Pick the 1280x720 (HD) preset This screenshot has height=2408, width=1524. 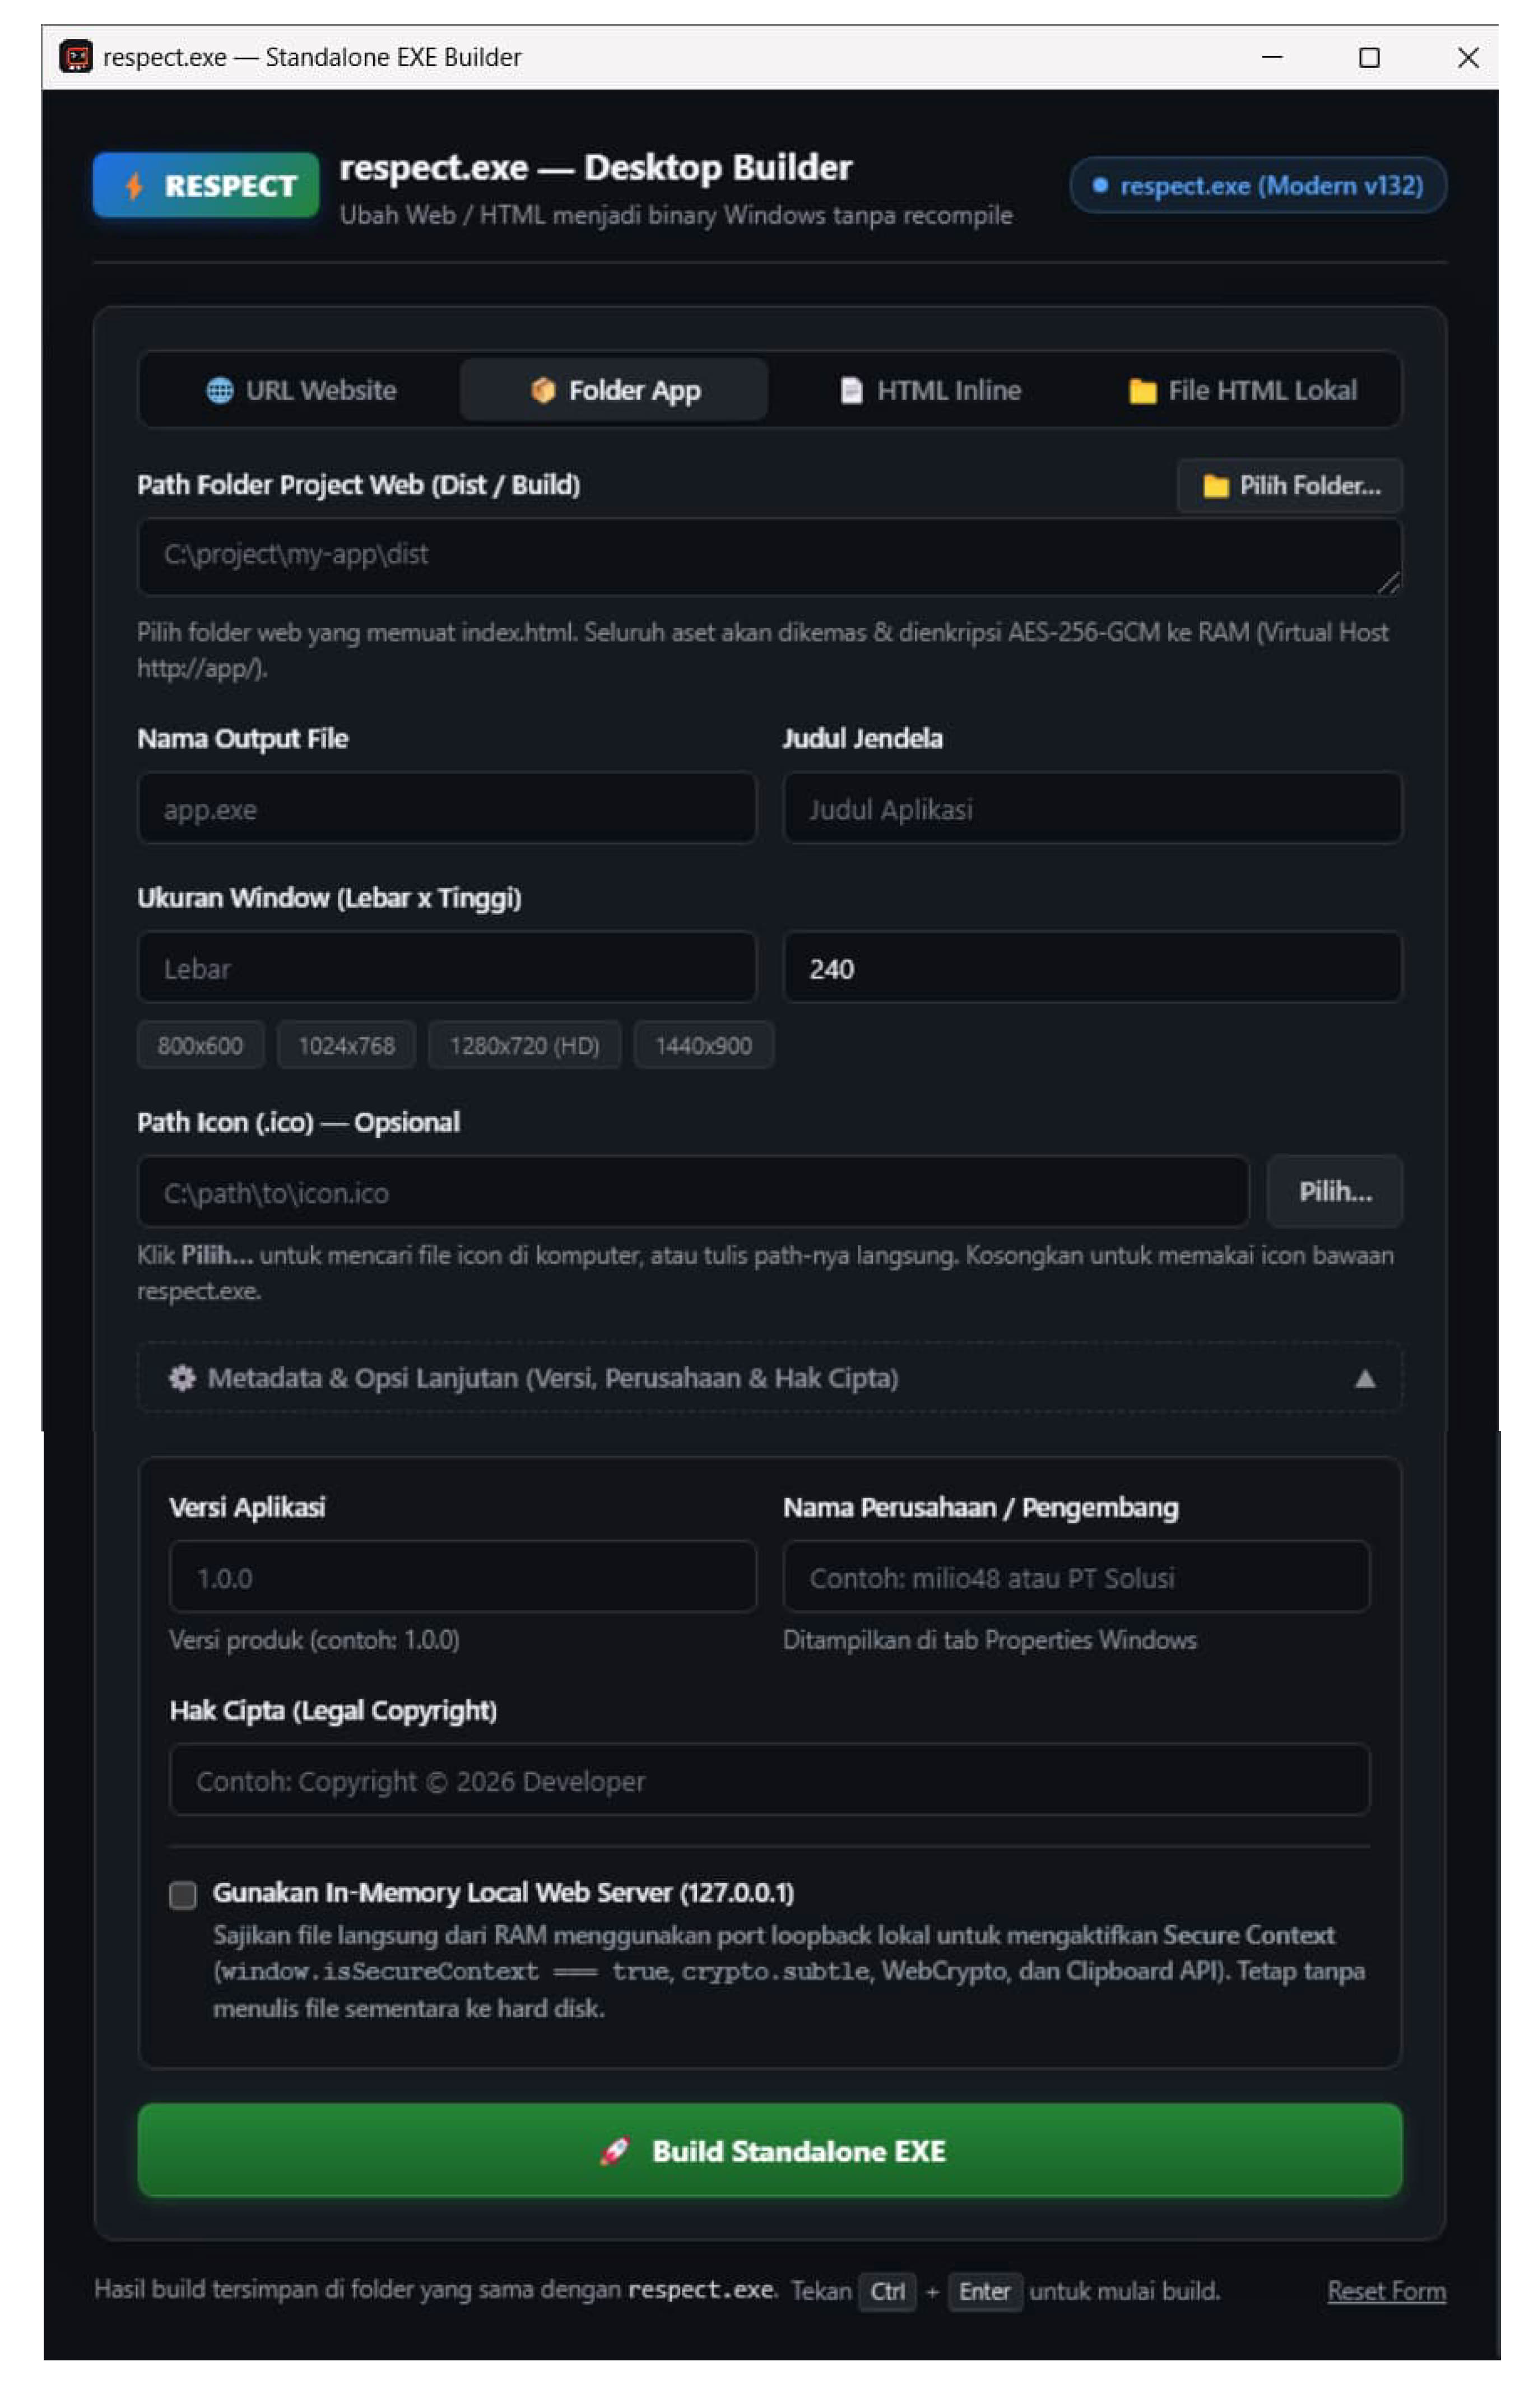(x=524, y=1045)
